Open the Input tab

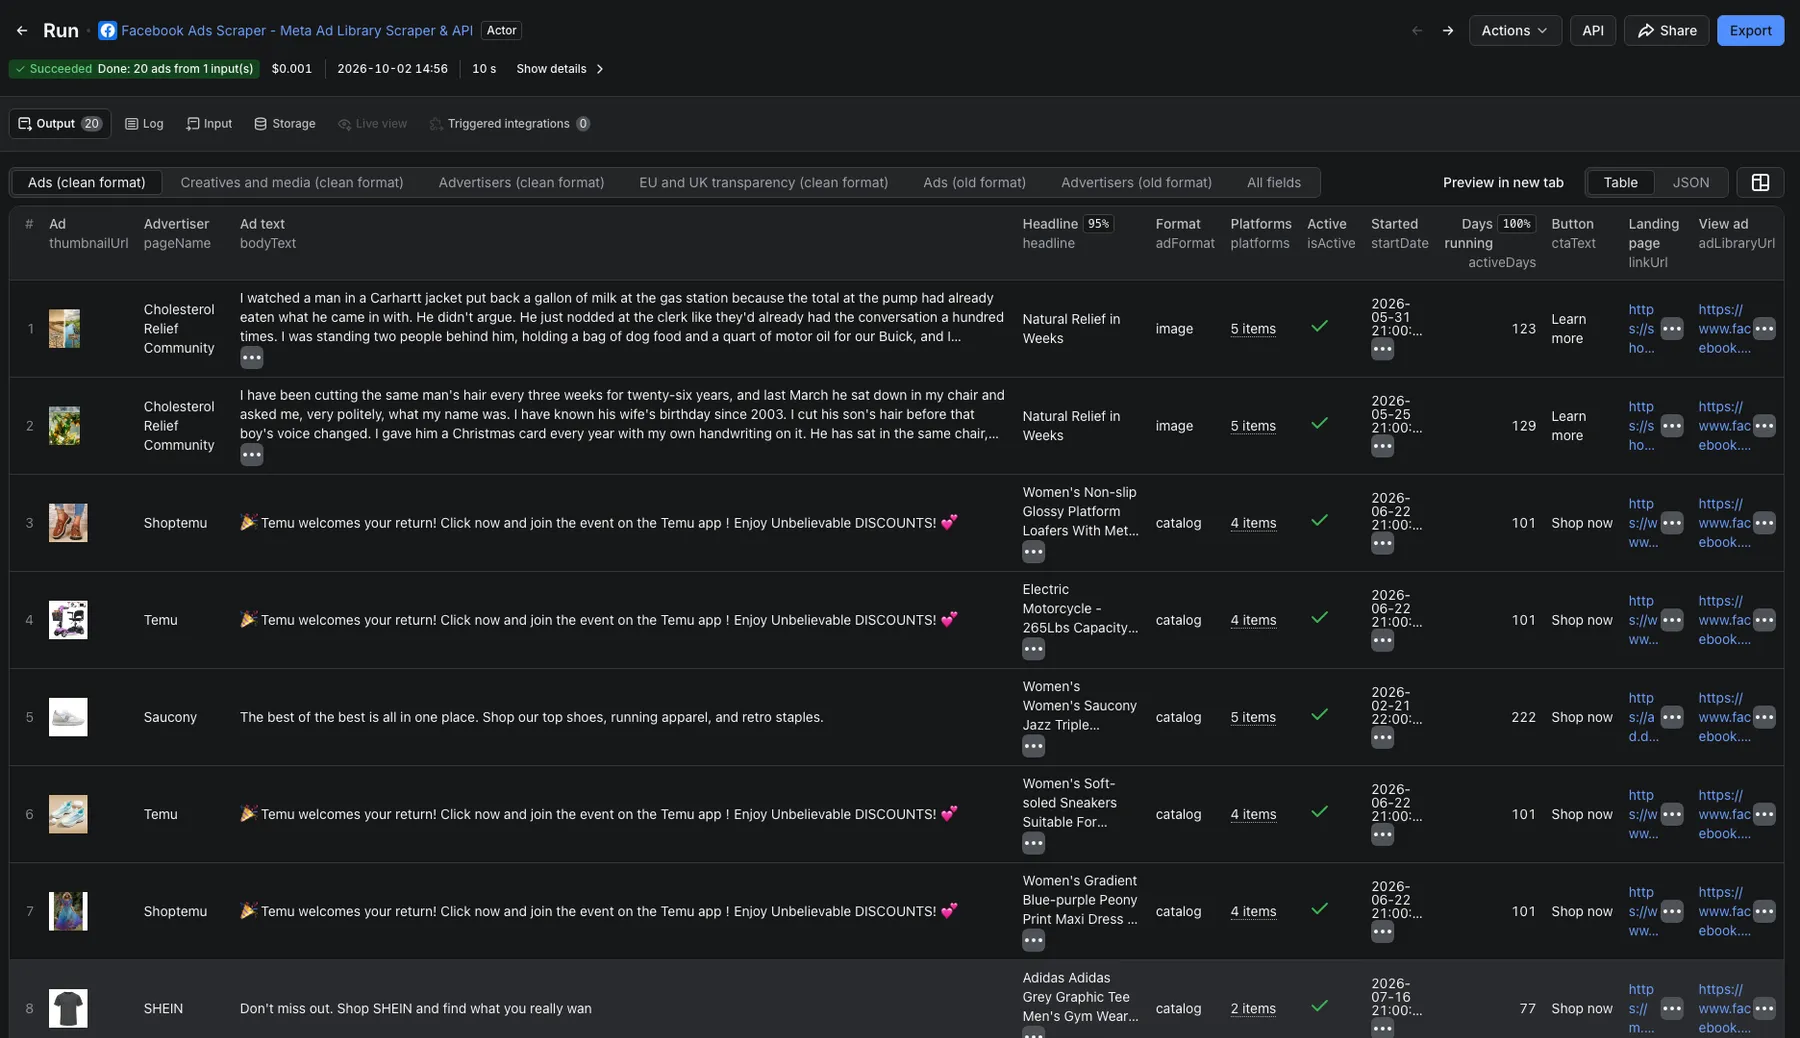click(209, 124)
